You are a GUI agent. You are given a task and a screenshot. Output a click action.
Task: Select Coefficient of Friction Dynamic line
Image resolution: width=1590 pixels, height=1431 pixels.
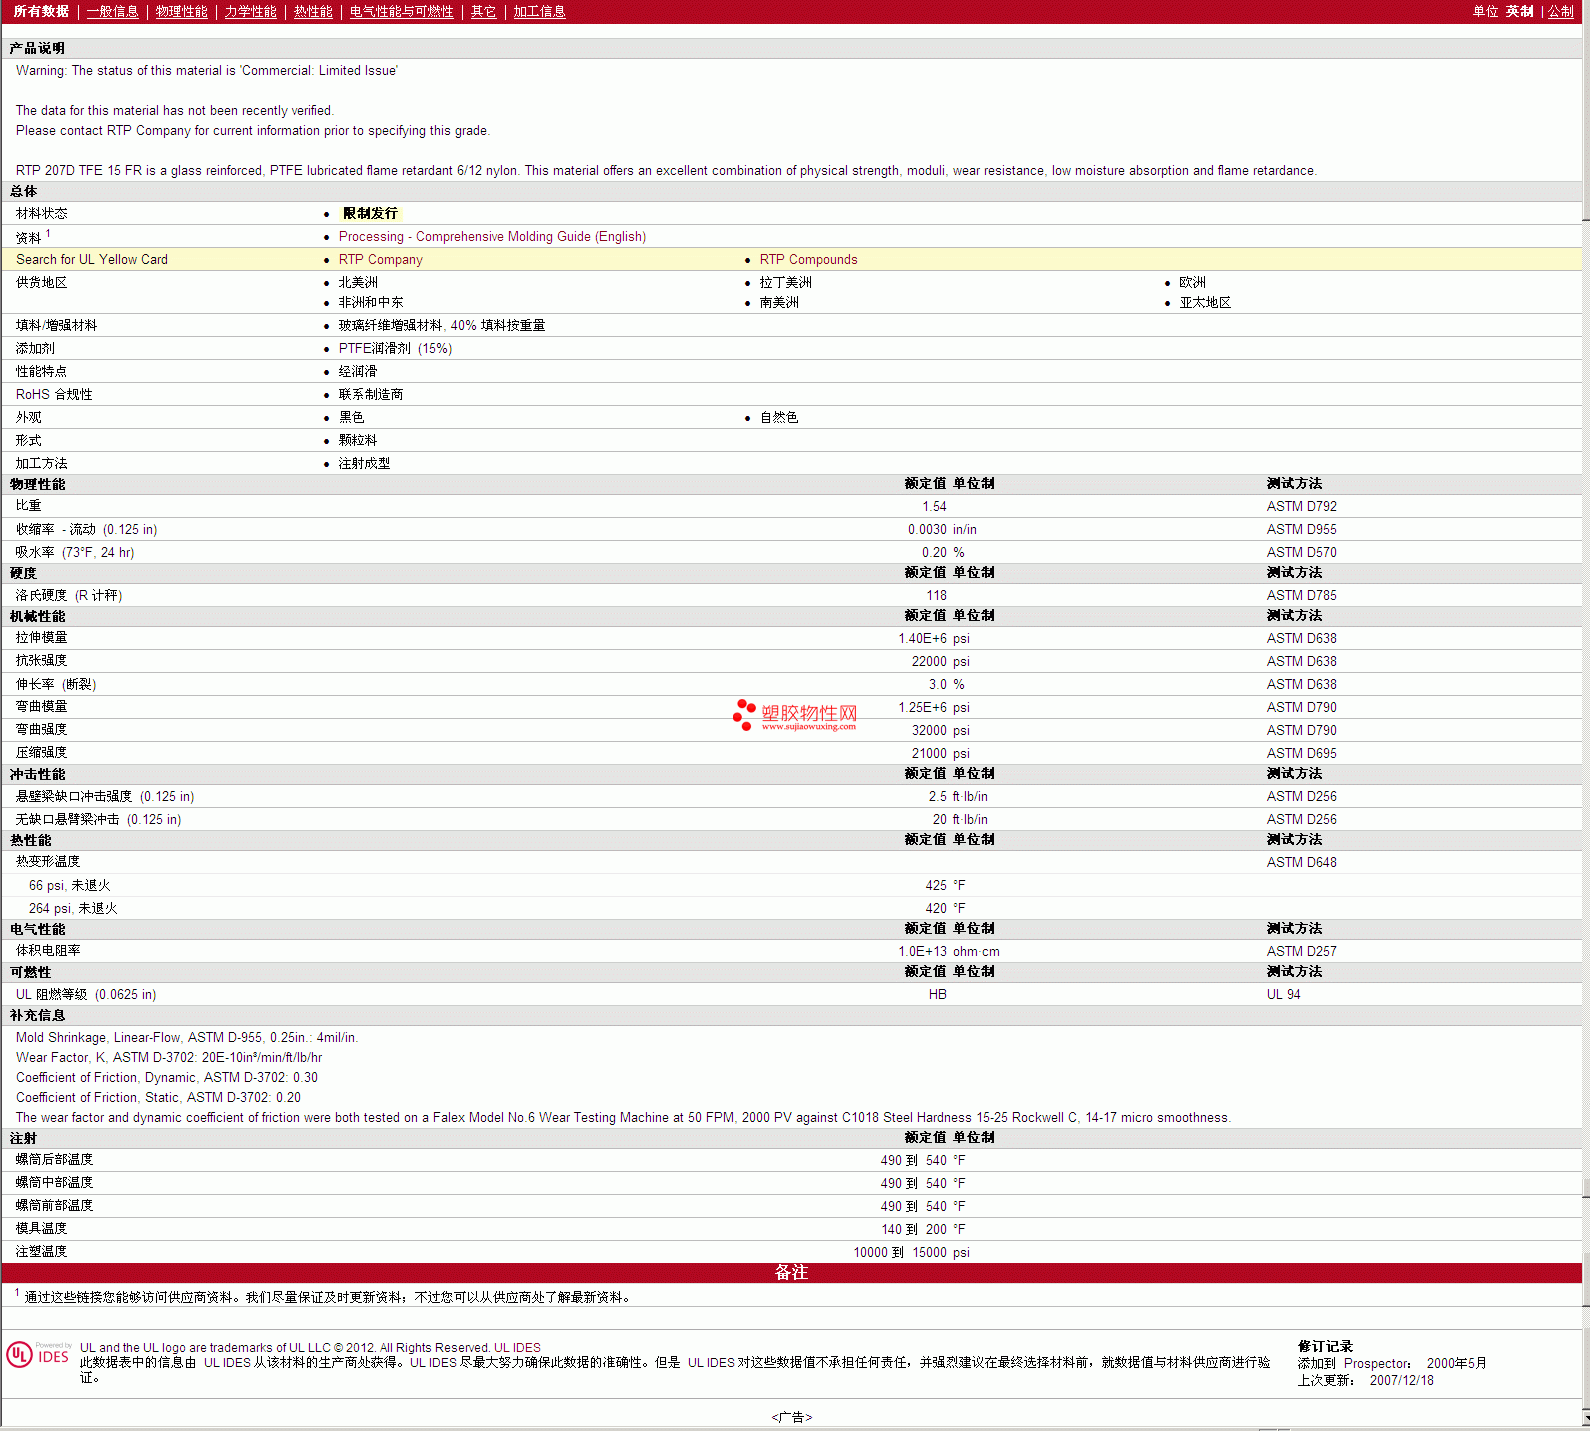[x=167, y=1077]
